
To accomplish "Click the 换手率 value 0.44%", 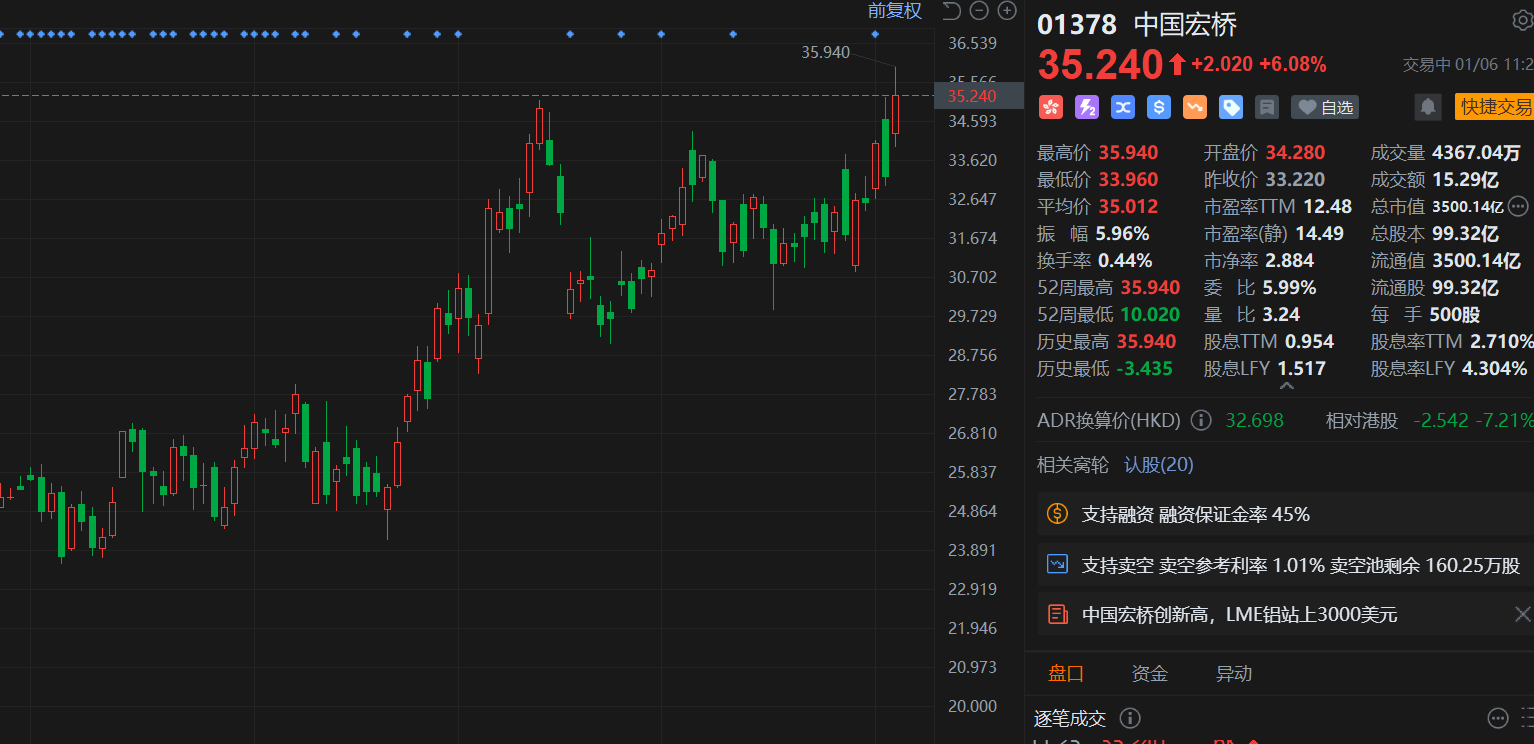I will pos(1125,261).
